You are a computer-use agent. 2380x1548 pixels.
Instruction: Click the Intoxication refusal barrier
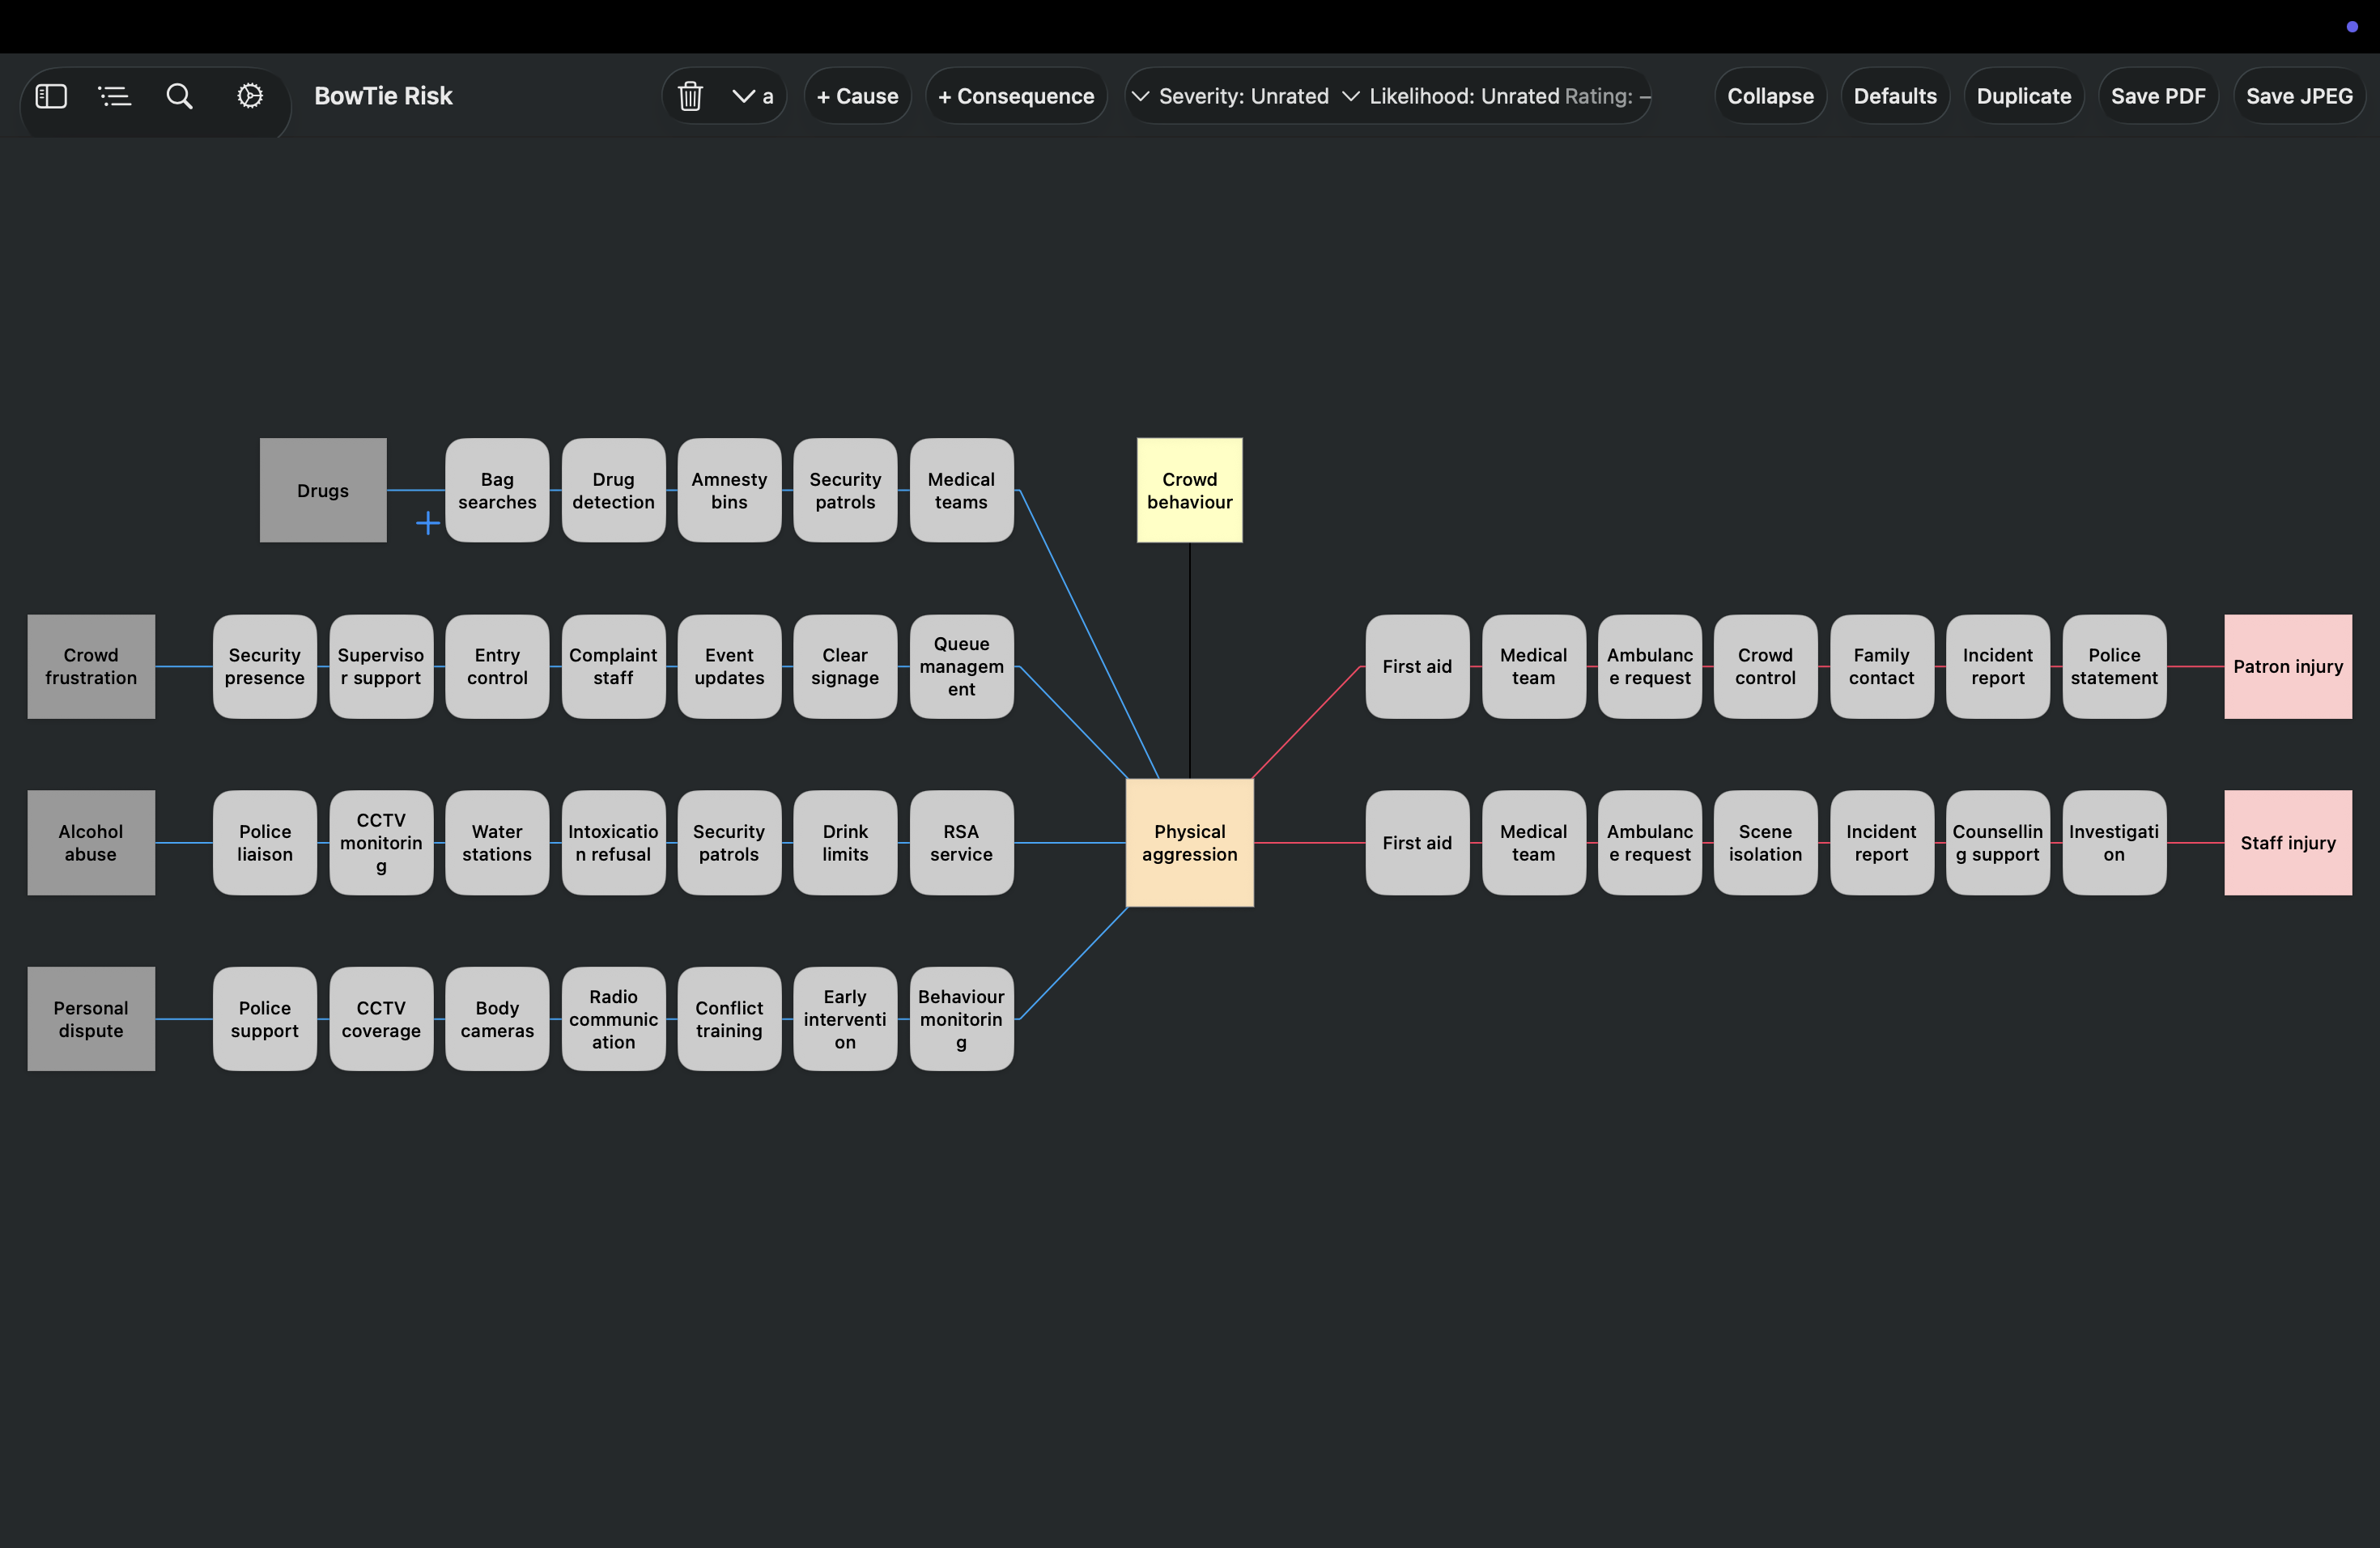click(x=613, y=842)
